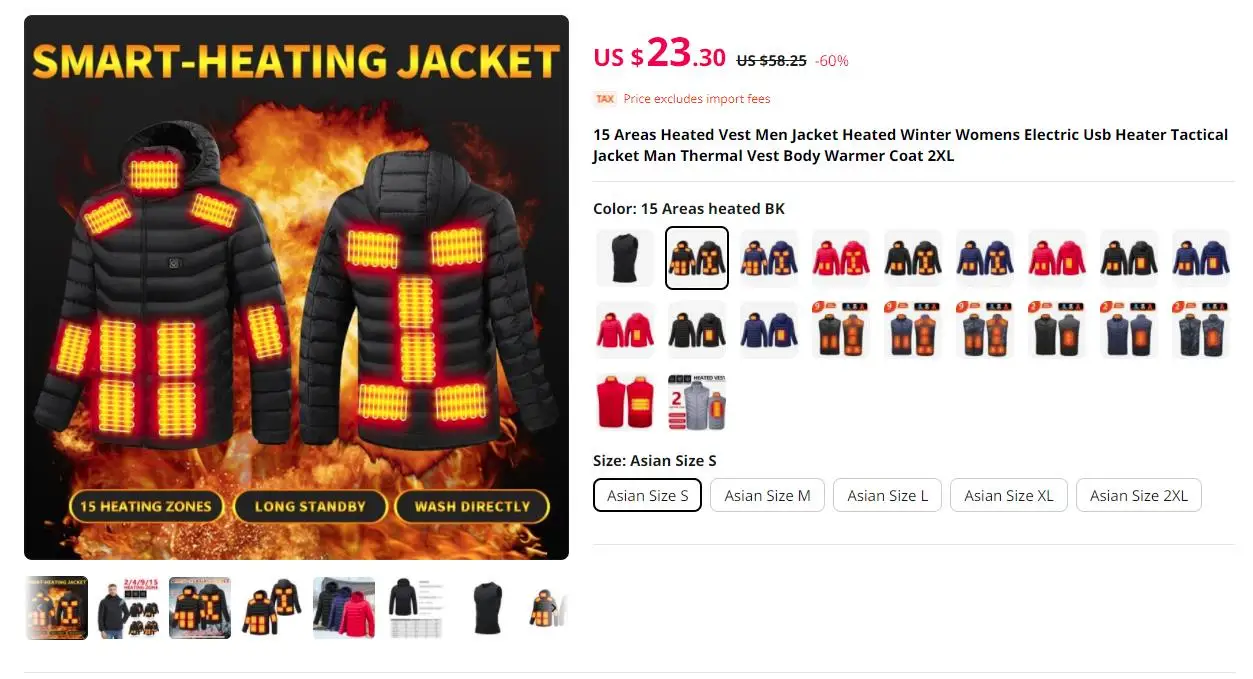Open the thumbnail of man wearing jacket
The height and width of the screenshot is (679, 1253).
pyautogui.click(x=128, y=608)
